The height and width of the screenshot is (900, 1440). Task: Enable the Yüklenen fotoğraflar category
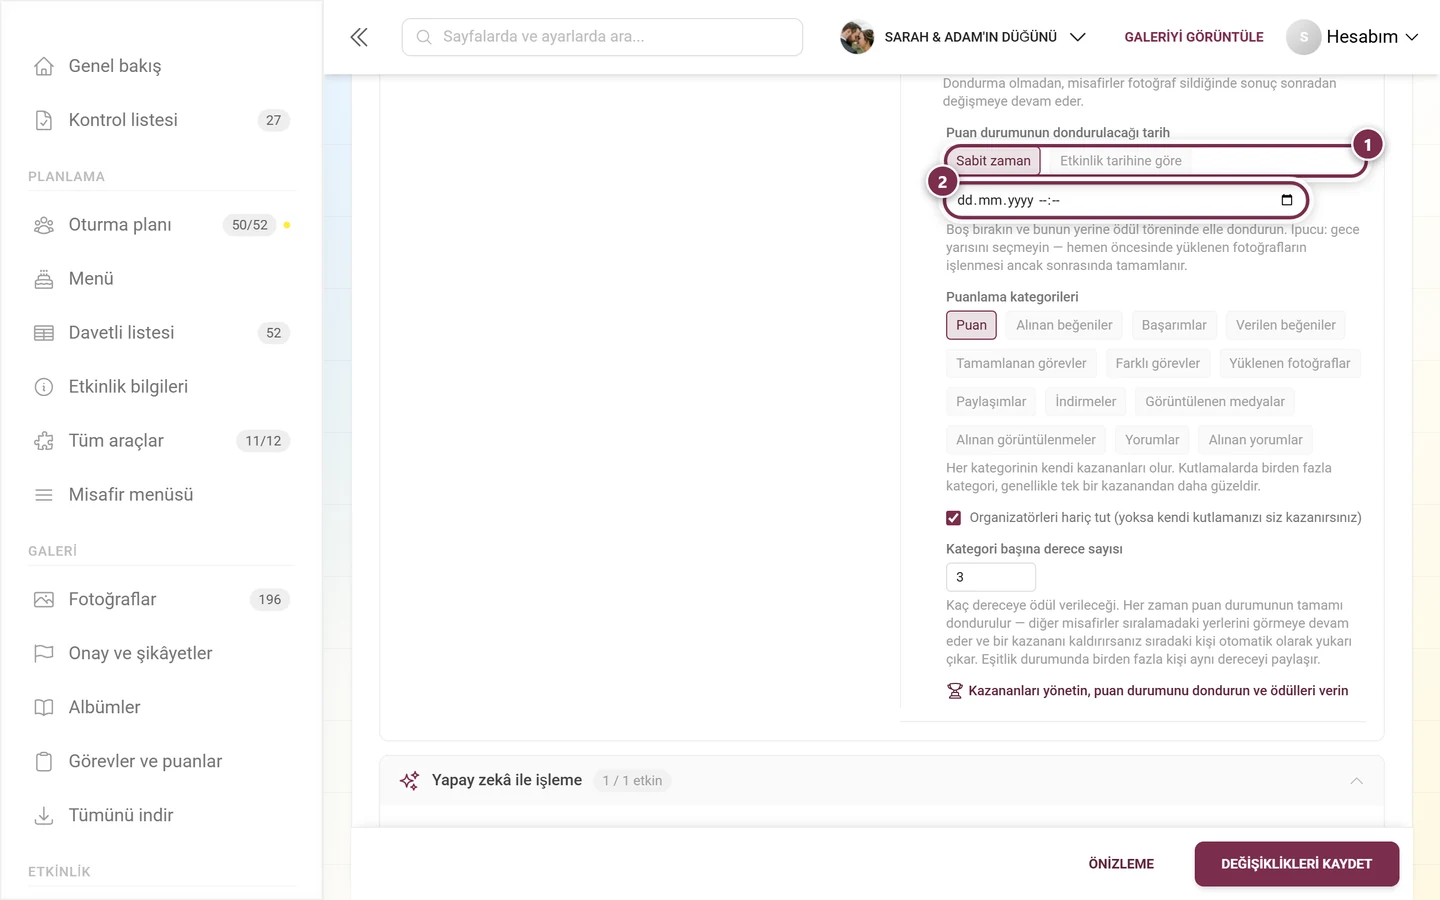pyautogui.click(x=1290, y=363)
